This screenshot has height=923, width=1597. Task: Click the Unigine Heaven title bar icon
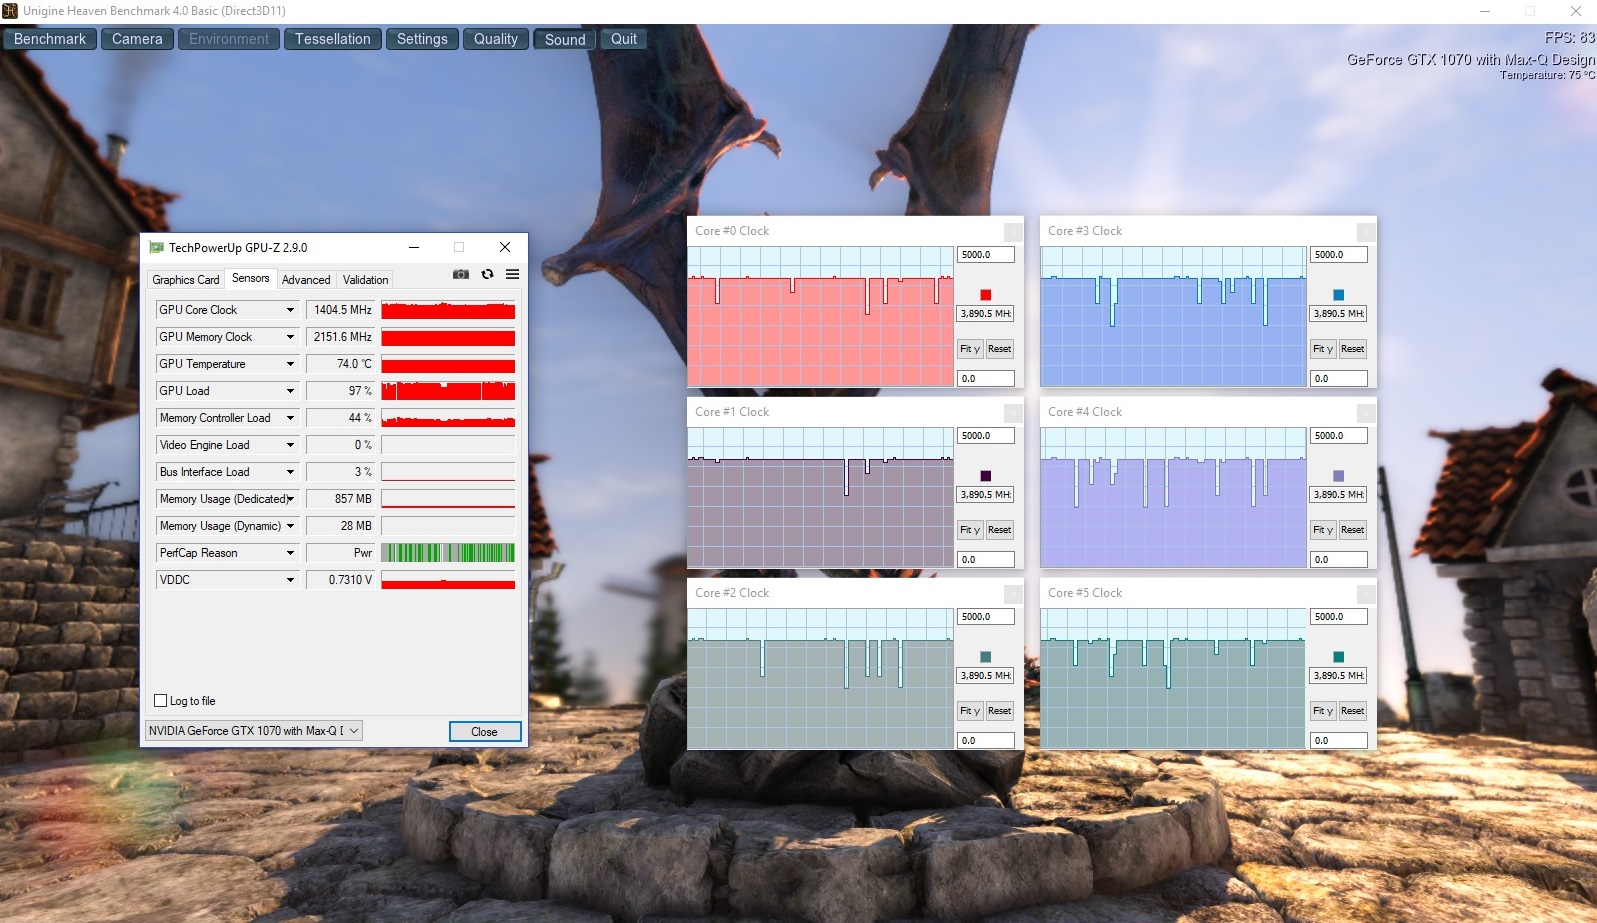pyautogui.click(x=10, y=11)
